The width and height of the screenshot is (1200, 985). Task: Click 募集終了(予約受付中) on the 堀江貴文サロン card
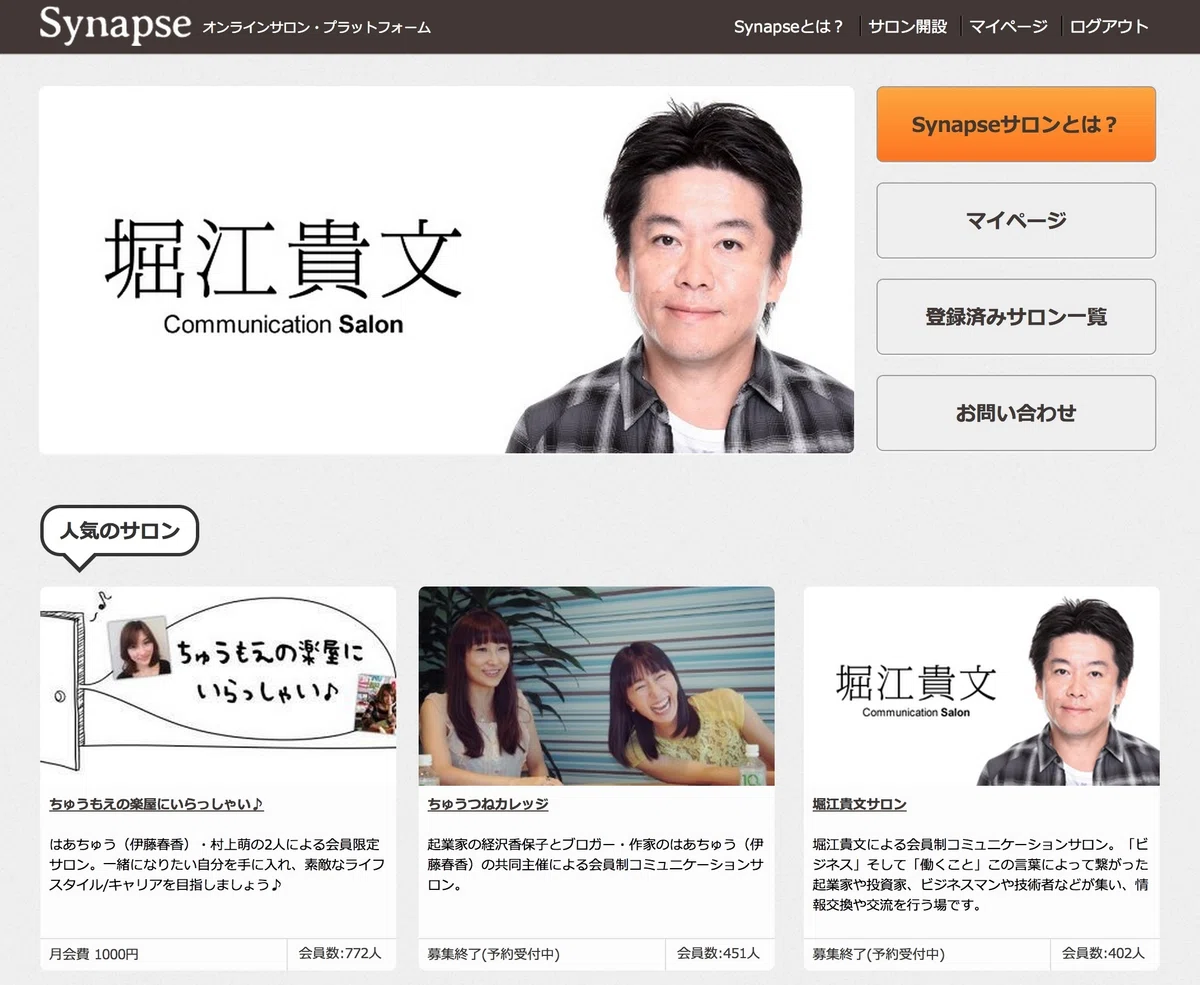[878, 954]
